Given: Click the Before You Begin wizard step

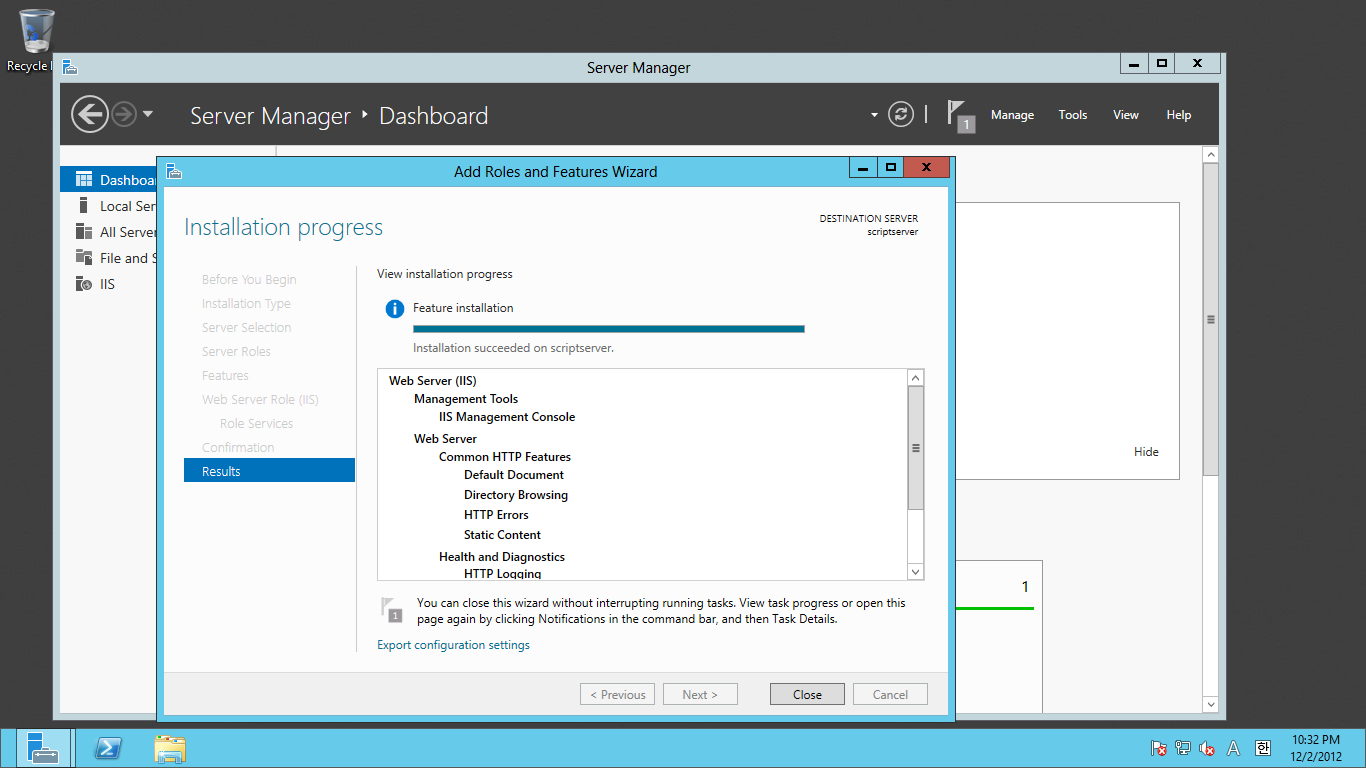Looking at the screenshot, I should pos(249,280).
